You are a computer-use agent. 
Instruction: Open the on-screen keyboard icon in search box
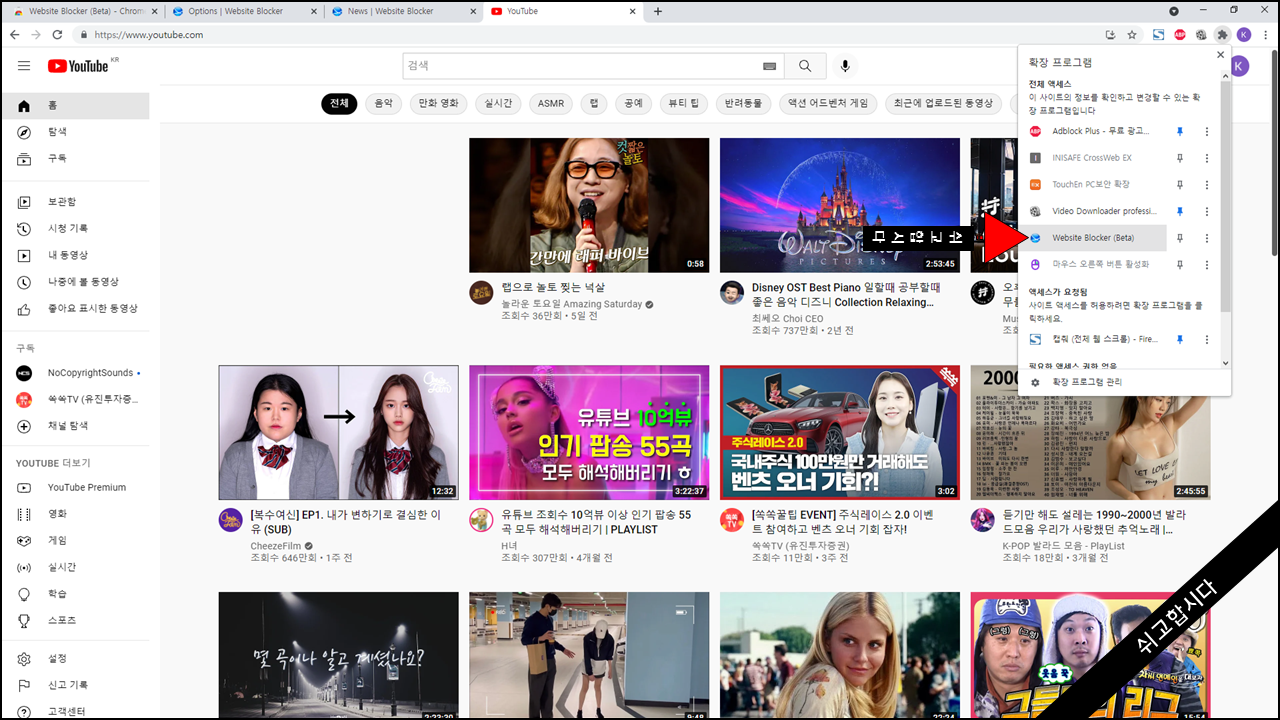(x=769, y=66)
